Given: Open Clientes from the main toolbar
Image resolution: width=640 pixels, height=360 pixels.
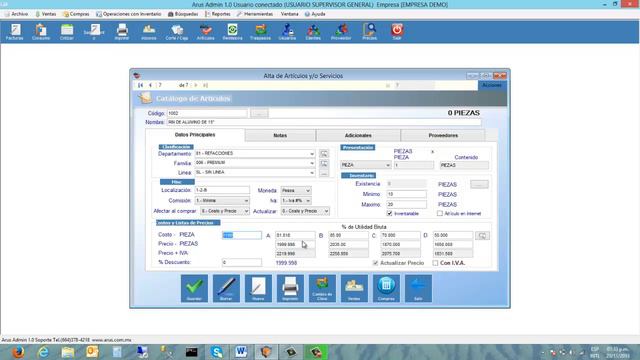Looking at the screenshot, I should point(313,32).
